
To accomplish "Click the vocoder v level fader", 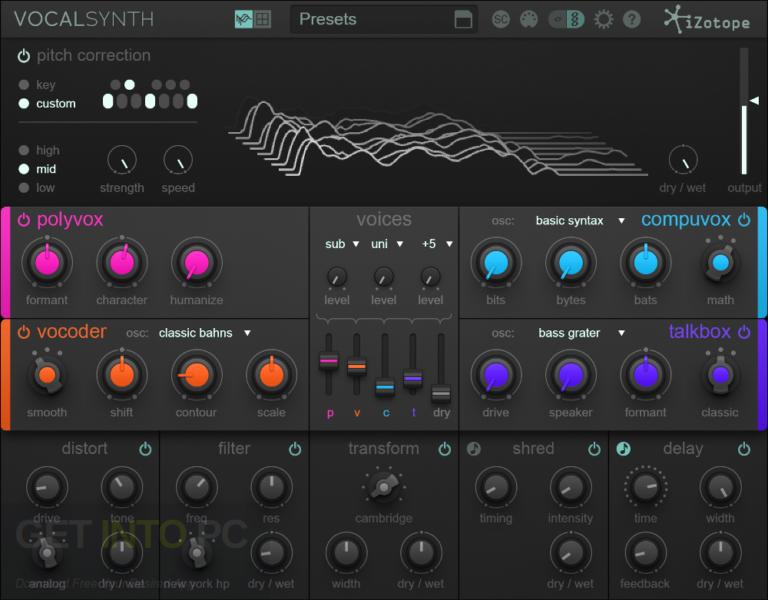I will (x=357, y=366).
